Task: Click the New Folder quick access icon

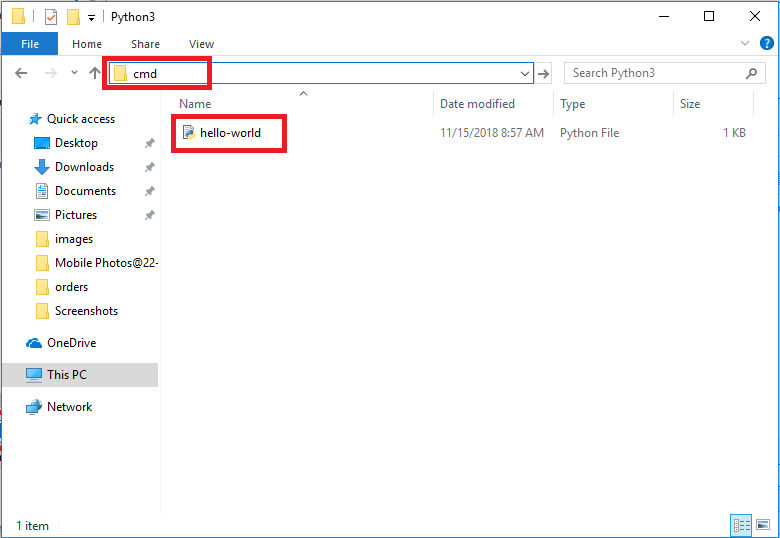Action: pos(73,17)
